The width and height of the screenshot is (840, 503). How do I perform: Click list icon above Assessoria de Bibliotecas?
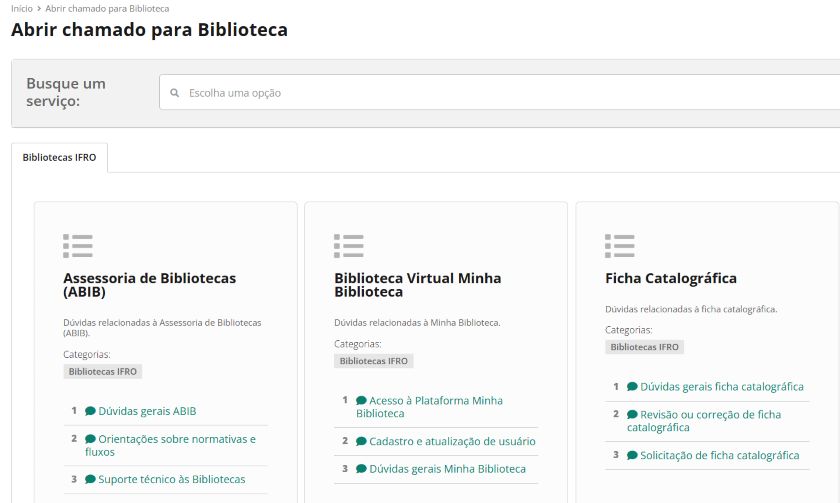coord(78,246)
